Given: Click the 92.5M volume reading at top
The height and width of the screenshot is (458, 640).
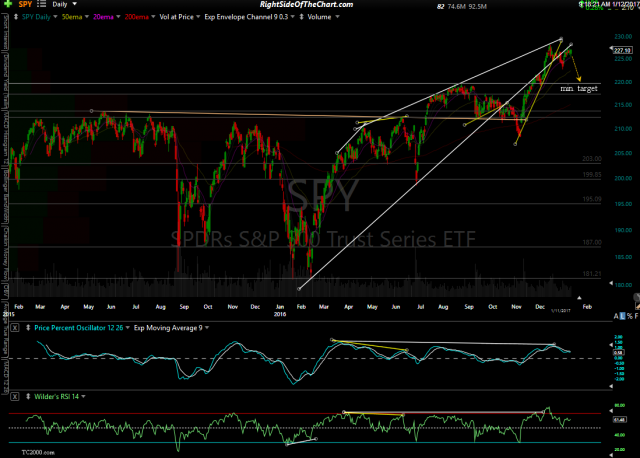Looking at the screenshot, I should tap(477, 7).
